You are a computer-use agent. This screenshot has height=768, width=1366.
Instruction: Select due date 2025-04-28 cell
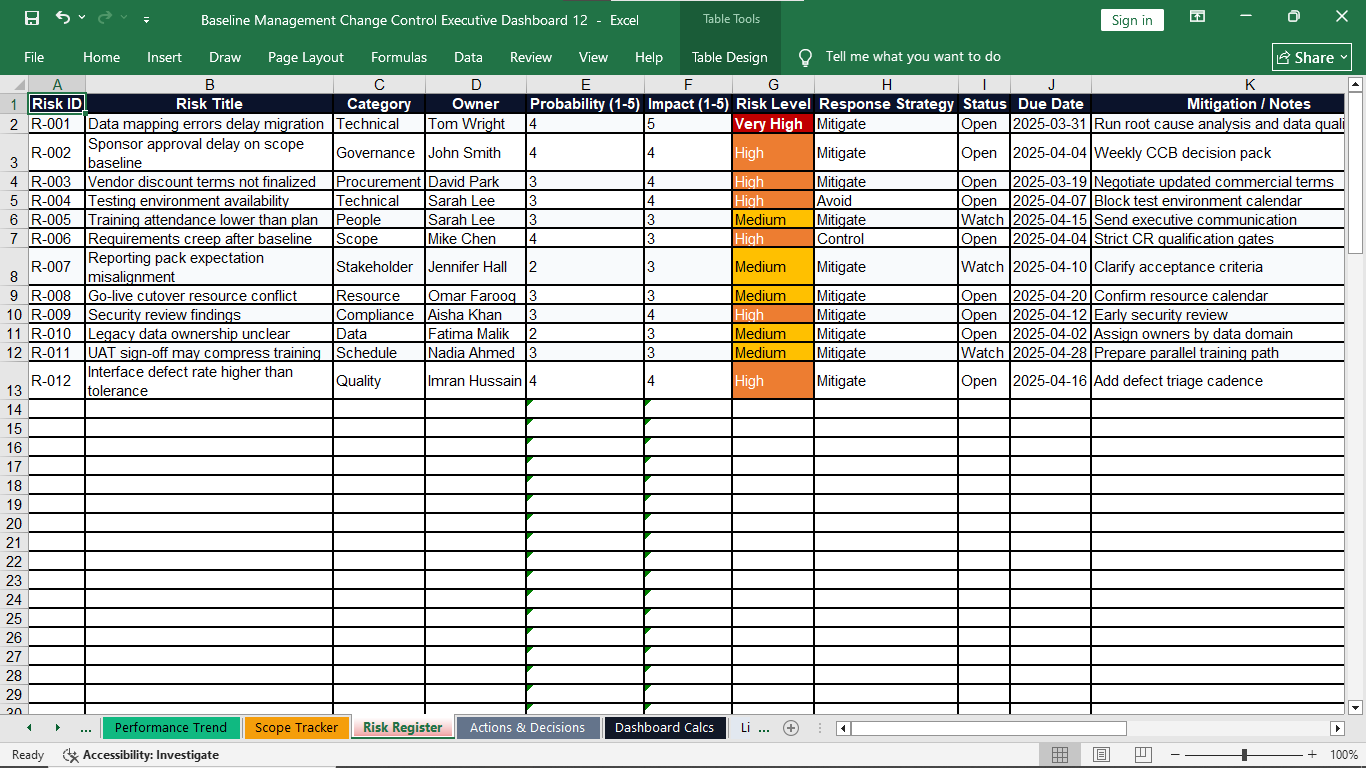click(x=1051, y=353)
